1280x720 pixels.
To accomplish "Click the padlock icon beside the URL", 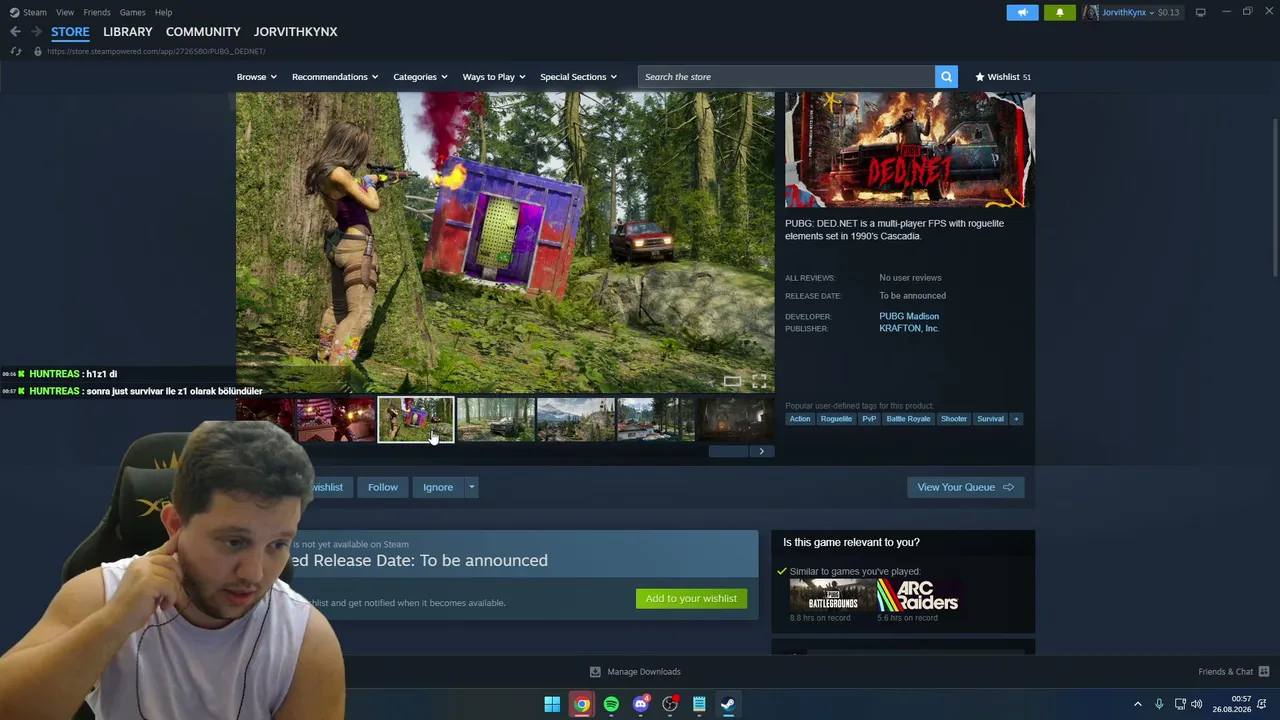I will pyautogui.click(x=38, y=51).
